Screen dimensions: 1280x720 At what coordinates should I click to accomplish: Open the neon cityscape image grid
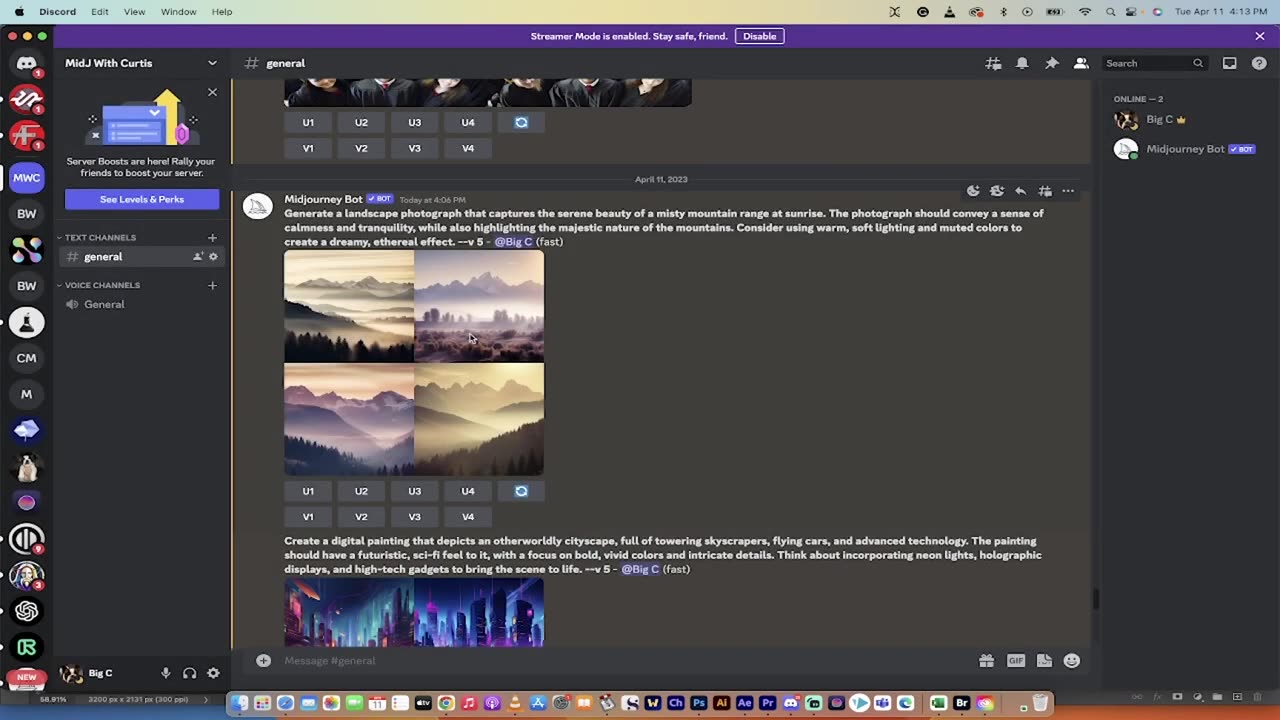coord(414,612)
